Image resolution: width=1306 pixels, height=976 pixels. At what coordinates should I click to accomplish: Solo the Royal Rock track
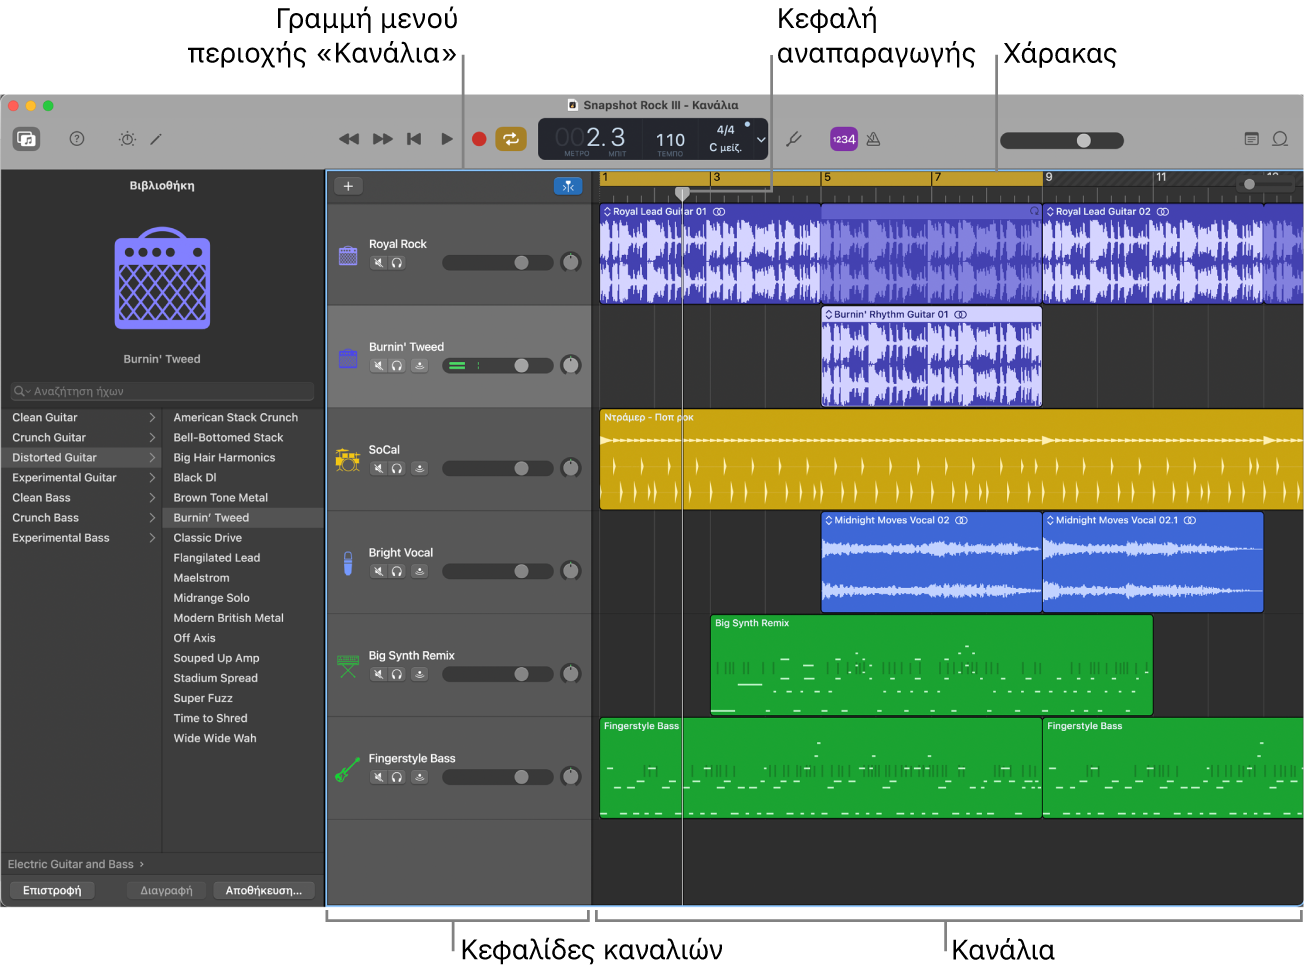point(397,263)
